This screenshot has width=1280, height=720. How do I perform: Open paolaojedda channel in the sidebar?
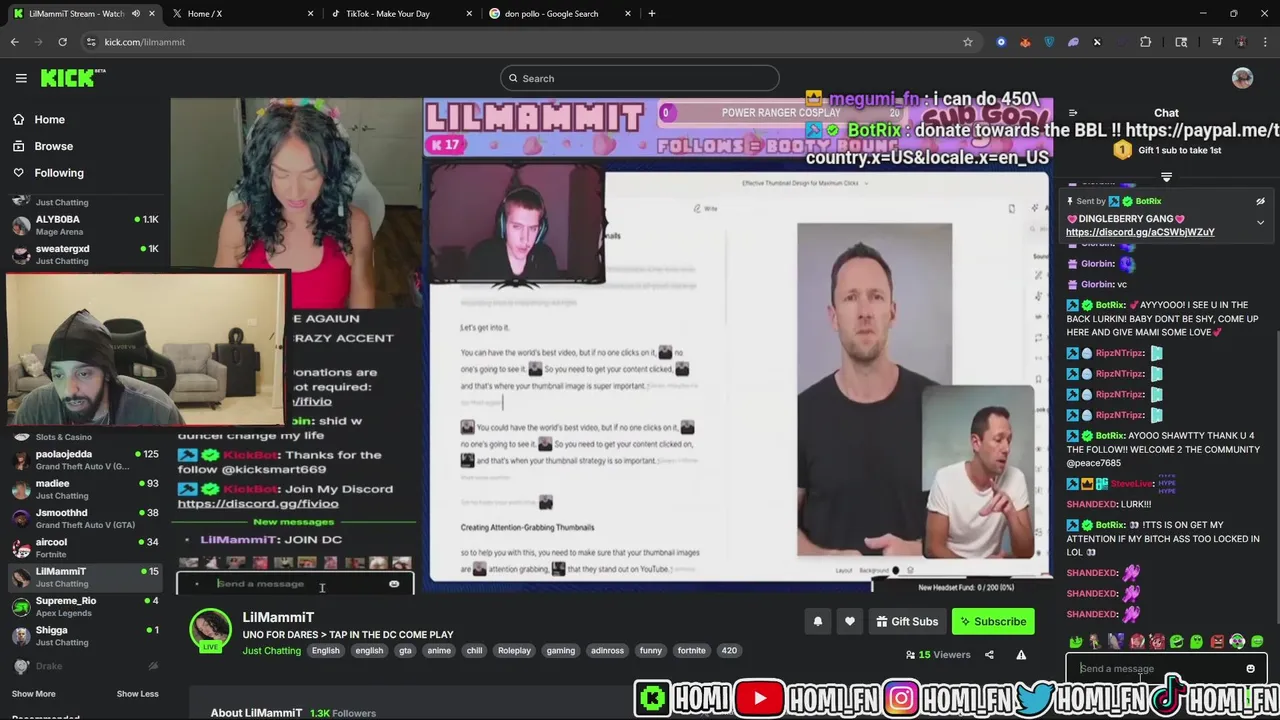[x=85, y=460]
